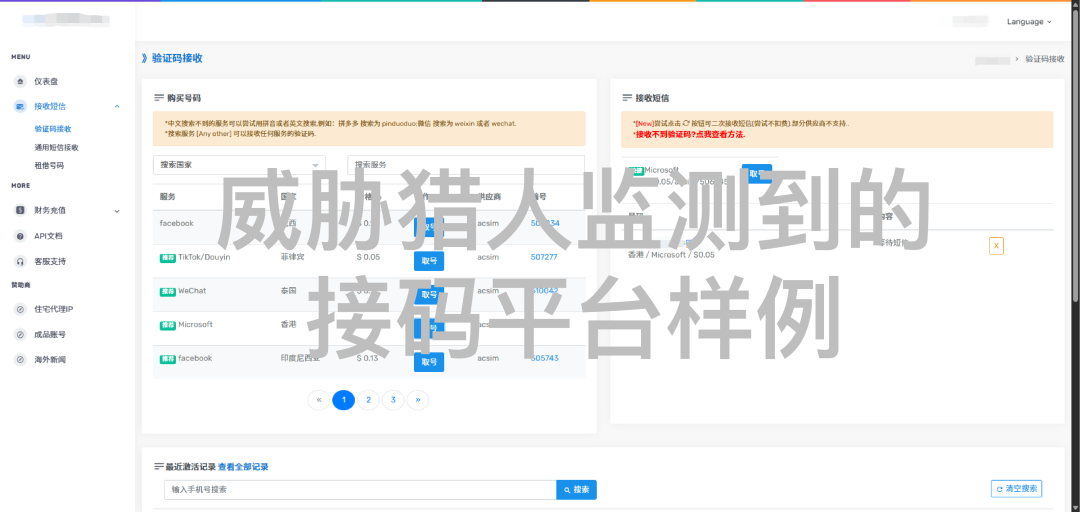Click the 财务充值 dollar icon in sidebar
This screenshot has height=512, width=1080.
[20, 211]
